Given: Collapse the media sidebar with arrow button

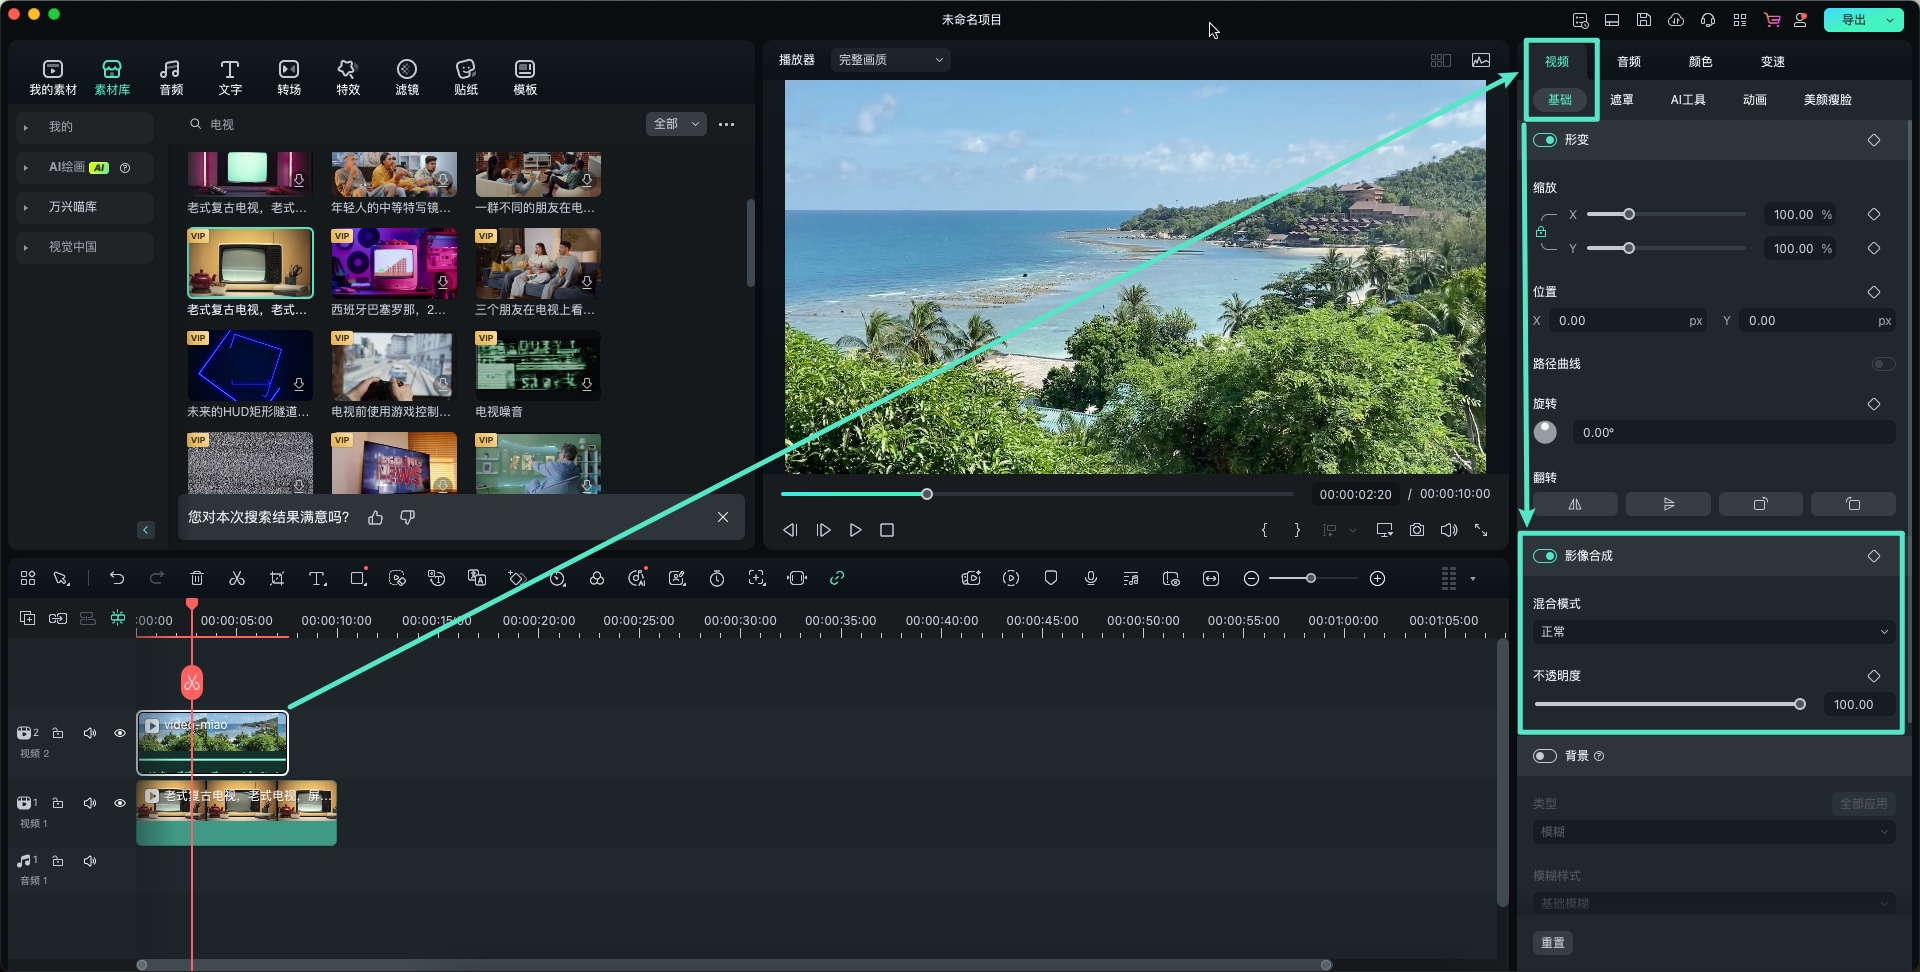Looking at the screenshot, I should click(x=146, y=530).
